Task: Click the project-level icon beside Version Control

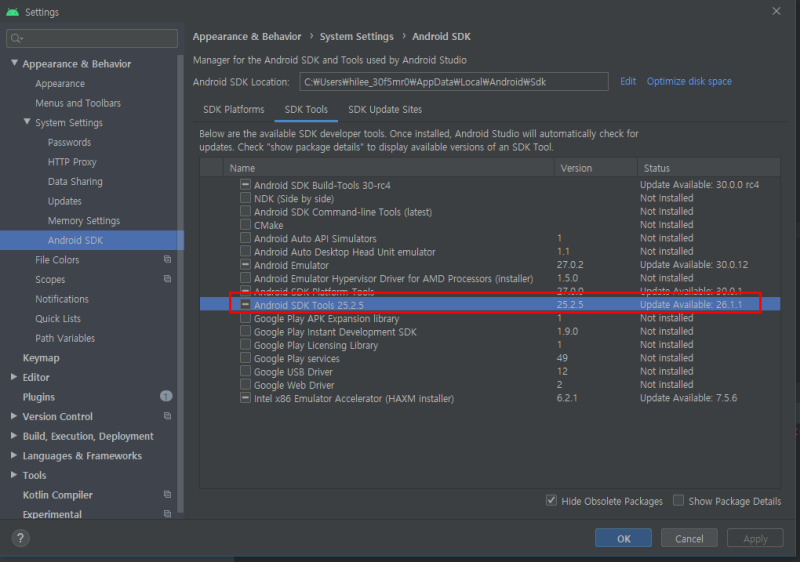Action: point(167,416)
